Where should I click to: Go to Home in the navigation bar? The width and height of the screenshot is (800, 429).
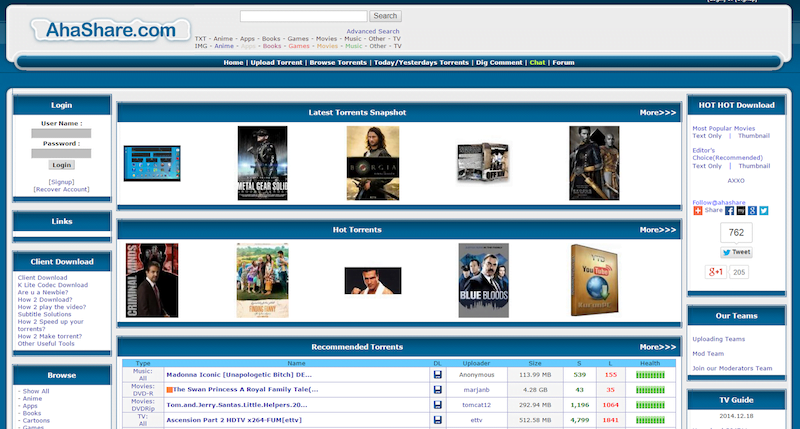coord(233,62)
